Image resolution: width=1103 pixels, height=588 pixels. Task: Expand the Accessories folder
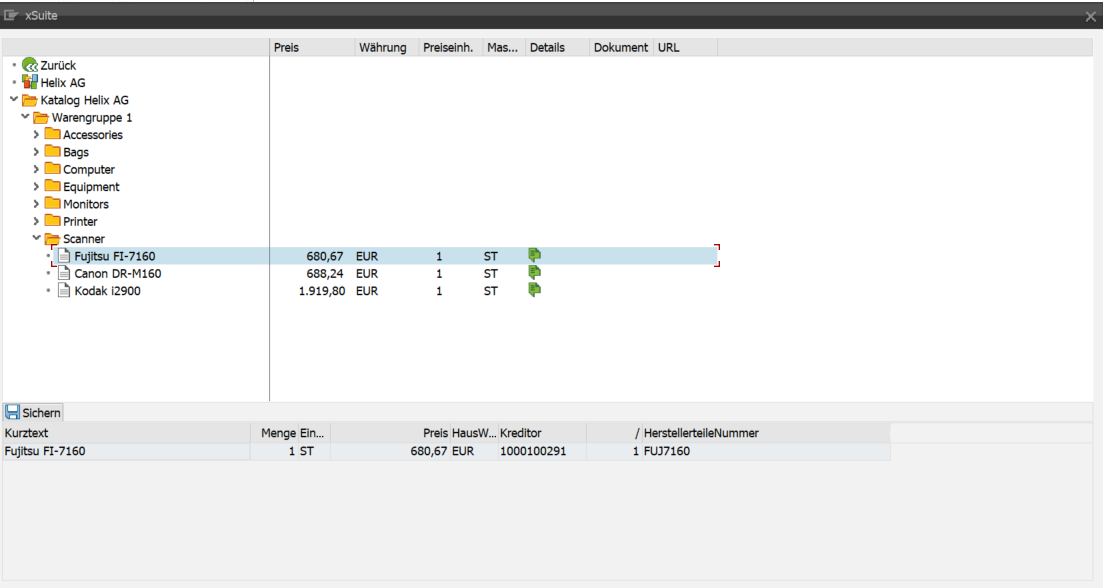[x=36, y=134]
